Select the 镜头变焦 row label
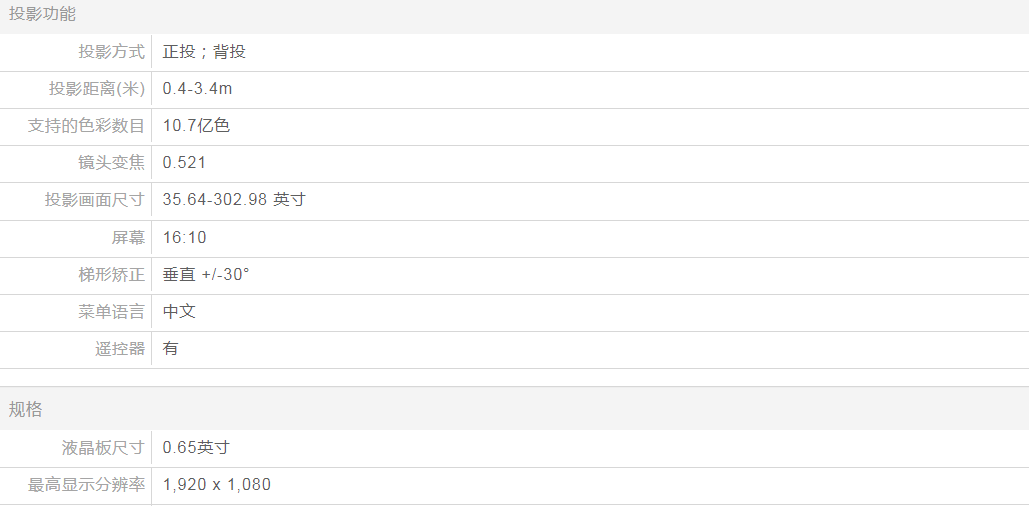The height and width of the screenshot is (506, 1032). point(112,163)
